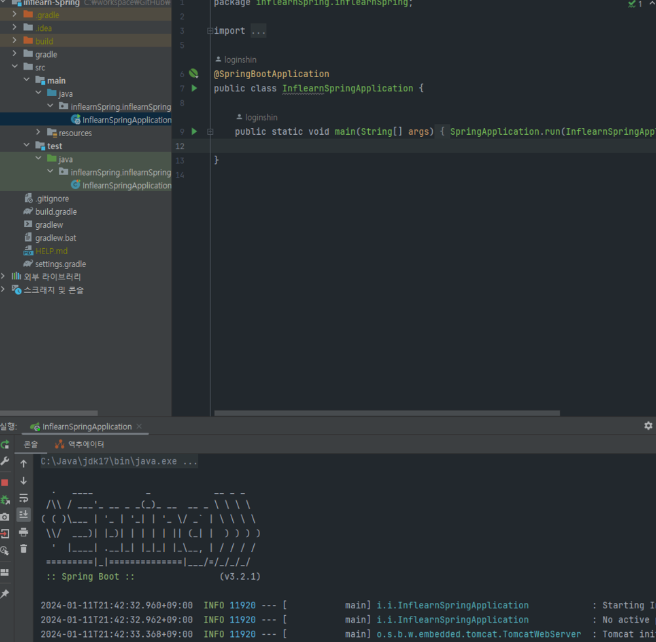This screenshot has height=642, width=656.
Task: Expand 외부 라이브러리 node
Action: click(3, 276)
